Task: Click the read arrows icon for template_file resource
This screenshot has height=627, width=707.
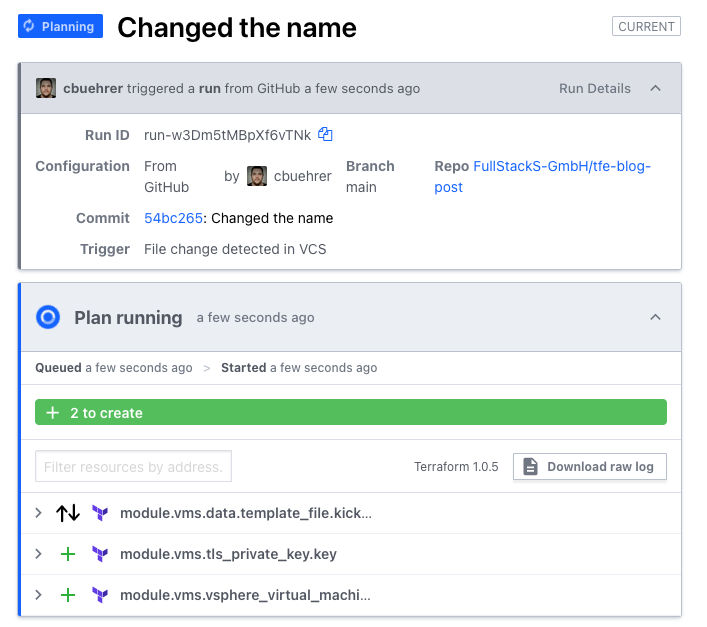Action: [68, 513]
